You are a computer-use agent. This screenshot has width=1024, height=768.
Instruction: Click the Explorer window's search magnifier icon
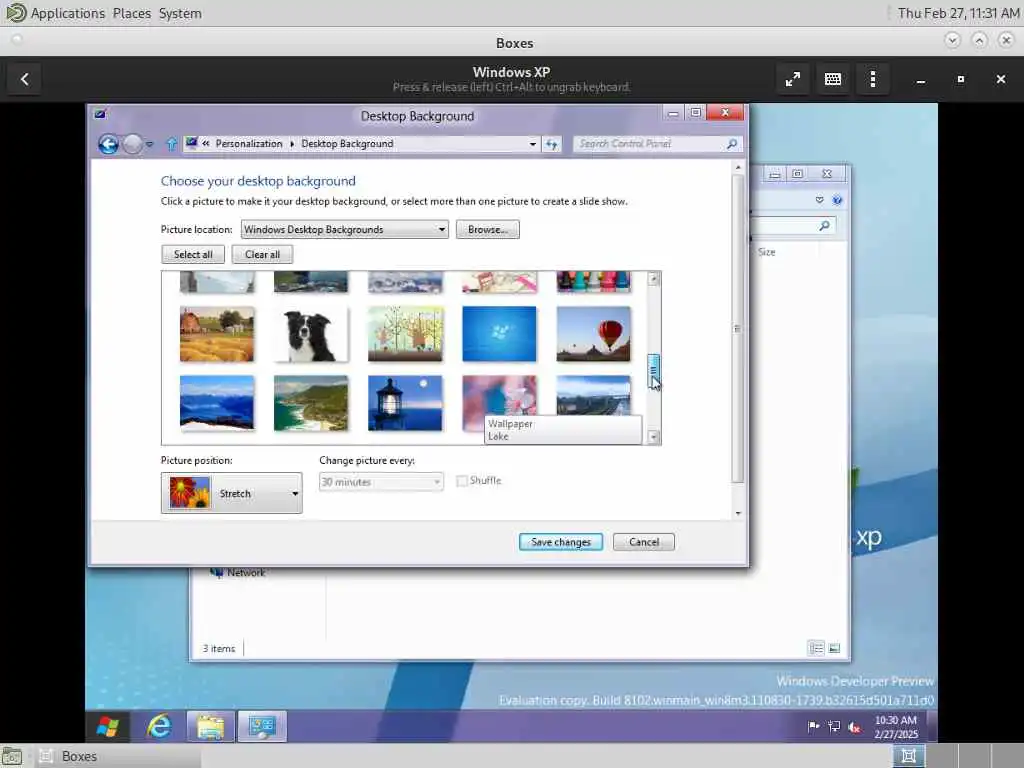click(824, 225)
